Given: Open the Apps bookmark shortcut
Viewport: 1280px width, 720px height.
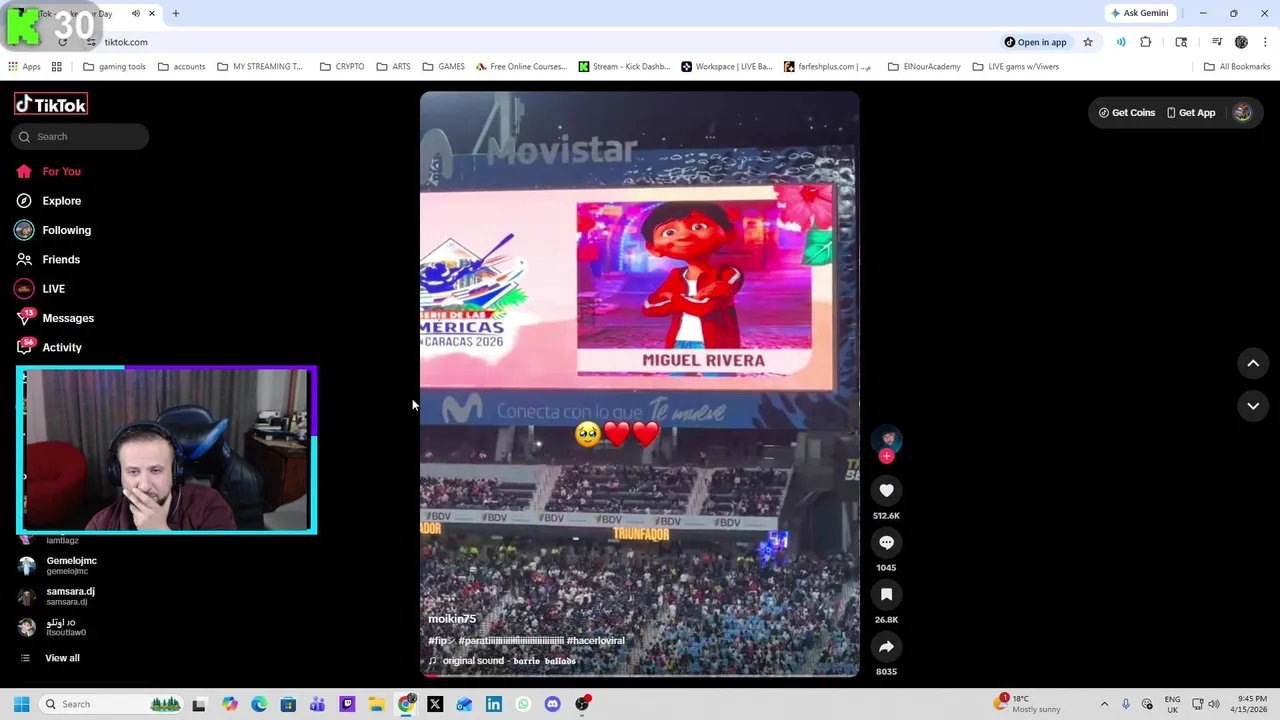Looking at the screenshot, I should [25, 67].
